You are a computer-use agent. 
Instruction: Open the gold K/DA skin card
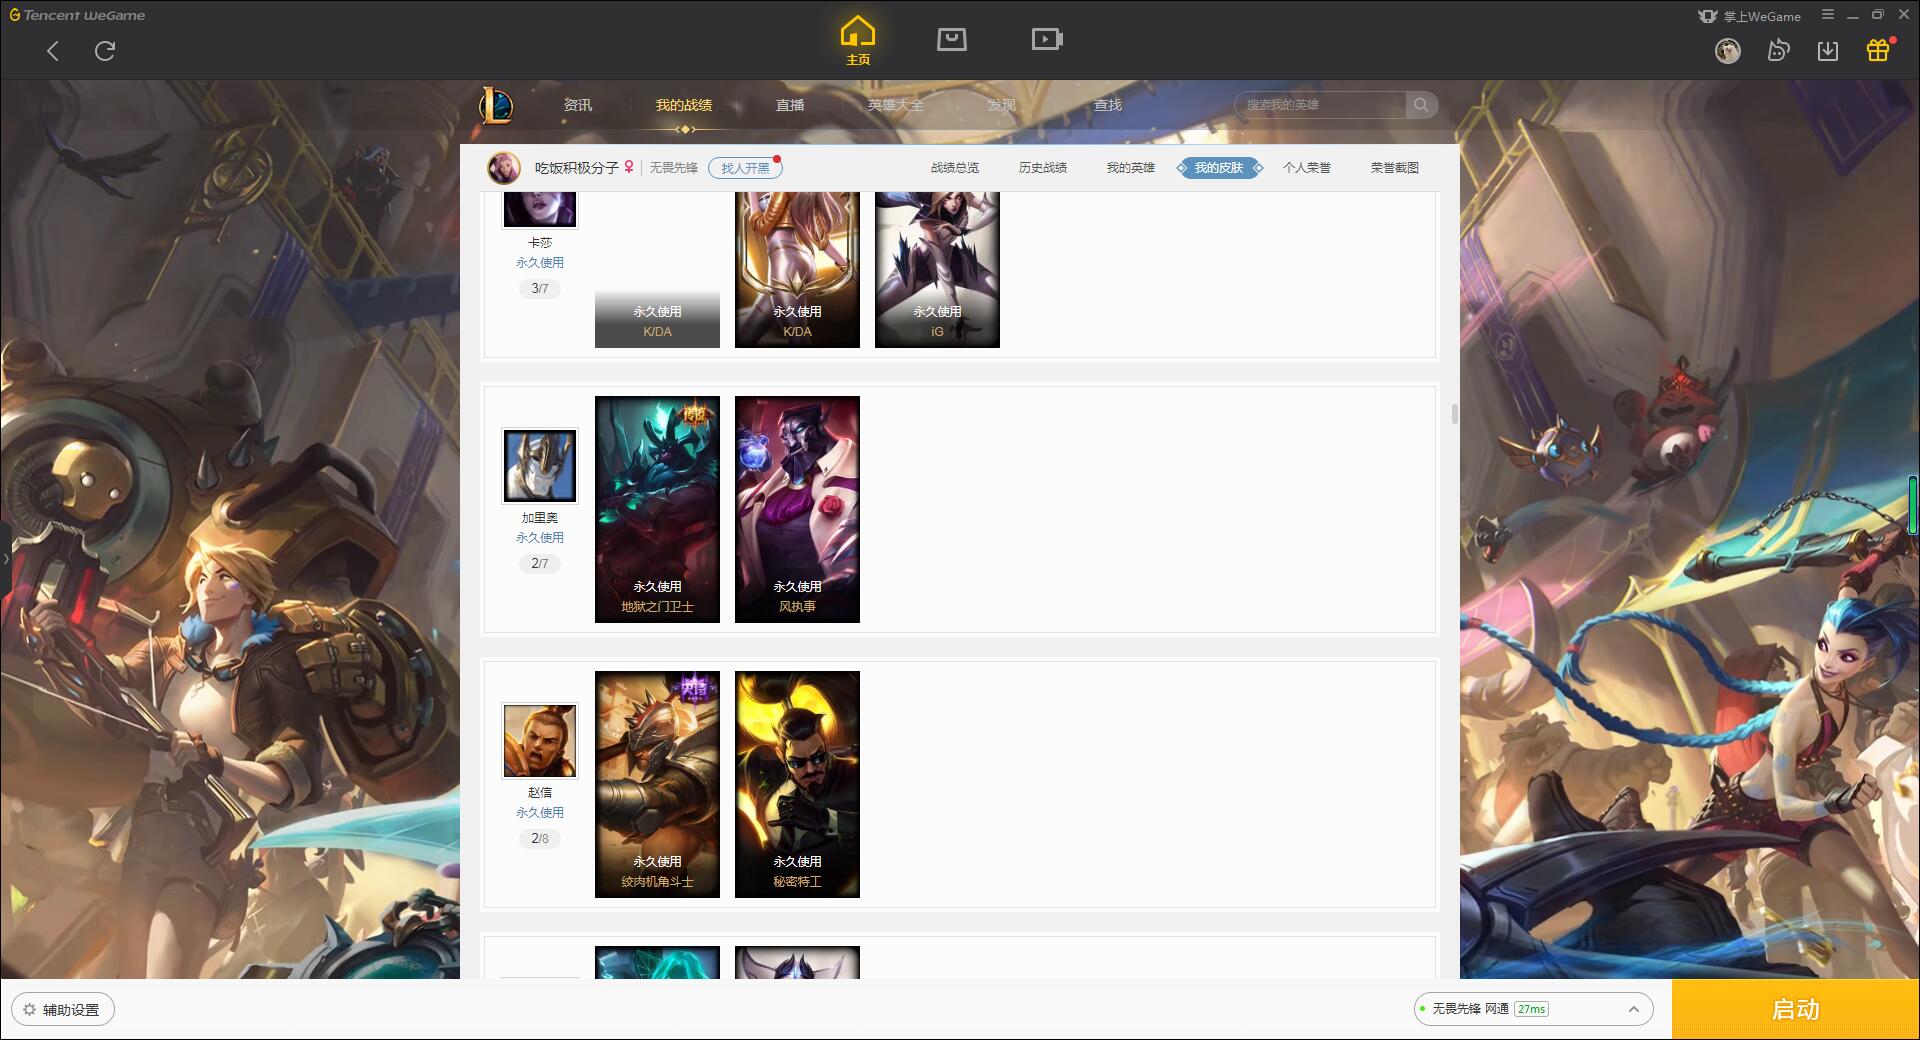tap(797, 270)
